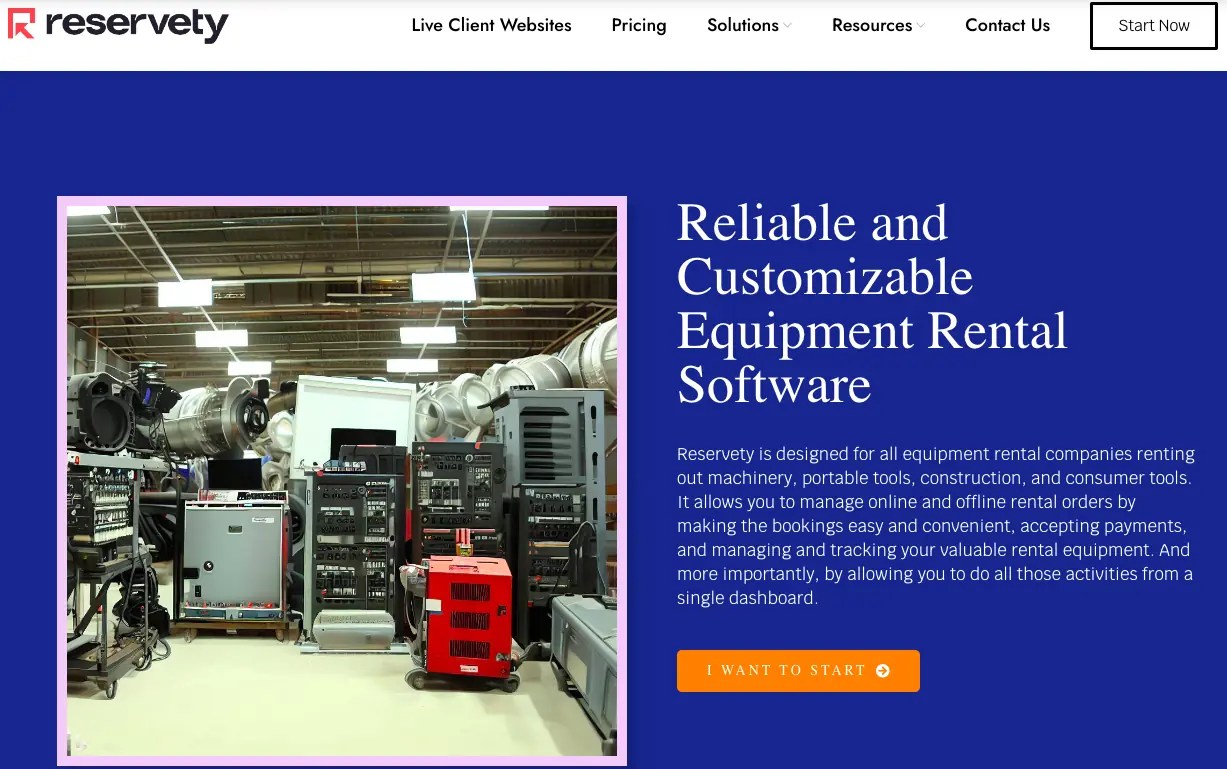Click the arrow icon inside the orange button
This screenshot has height=769, width=1227.
point(881,671)
